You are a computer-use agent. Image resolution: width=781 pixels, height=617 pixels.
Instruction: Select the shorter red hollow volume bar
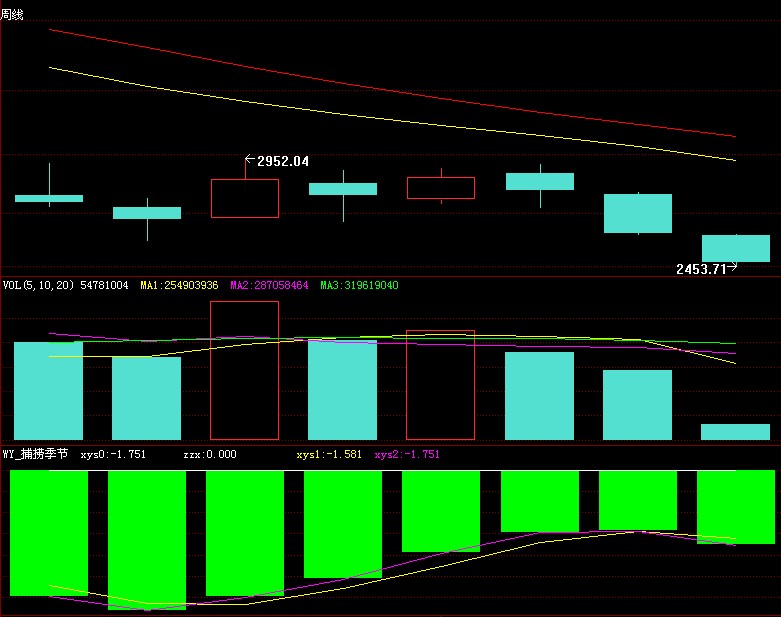[x=440, y=385]
